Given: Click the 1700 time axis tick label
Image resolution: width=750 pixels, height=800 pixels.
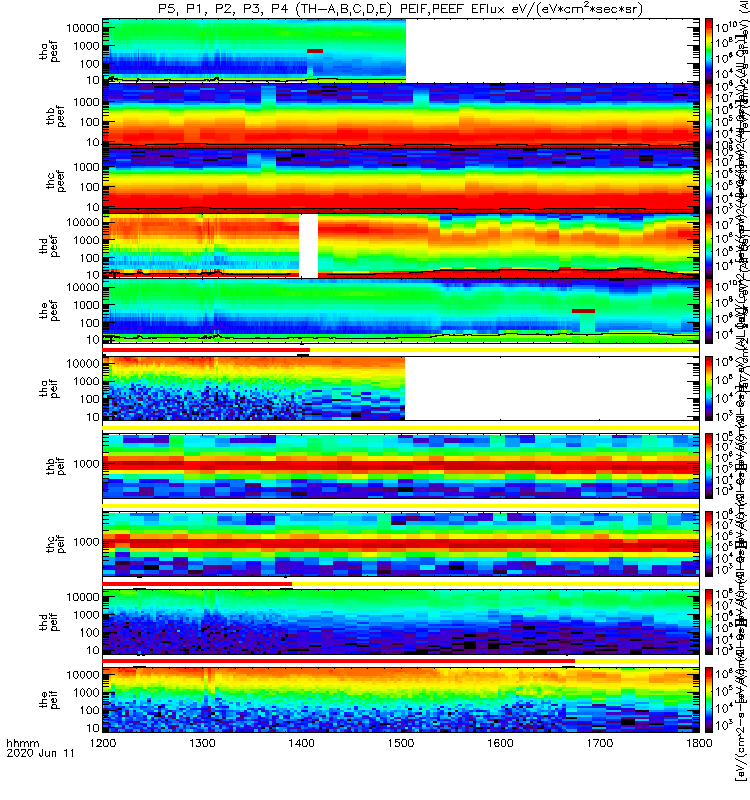Looking at the screenshot, I should [599, 743].
